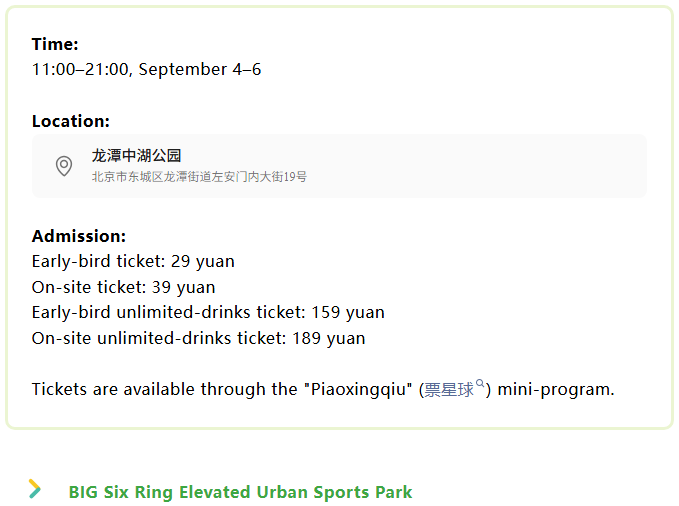This screenshot has height=506, width=679.
Task: Click the Early-bird unlimited-drinks 159 yuan line
Action: 208,312
